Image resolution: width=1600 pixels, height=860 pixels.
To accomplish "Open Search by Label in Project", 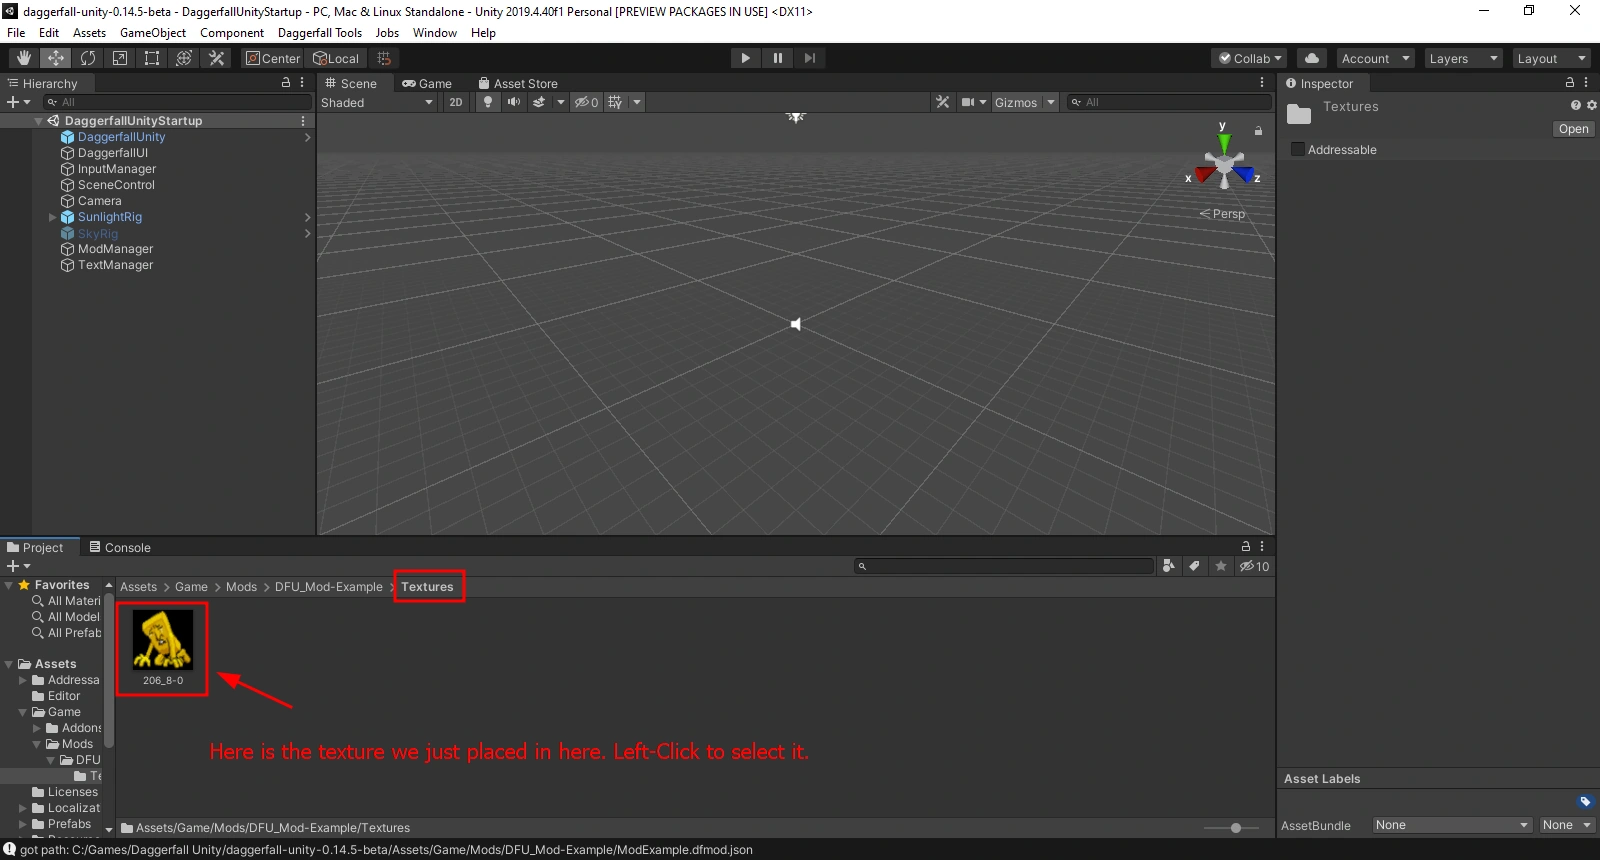I will point(1194,566).
